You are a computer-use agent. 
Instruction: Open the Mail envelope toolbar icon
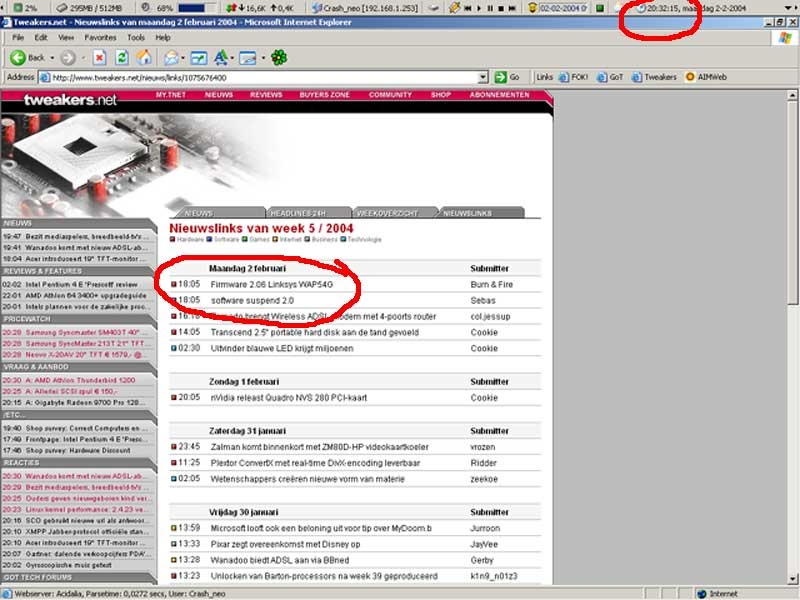tap(171, 58)
